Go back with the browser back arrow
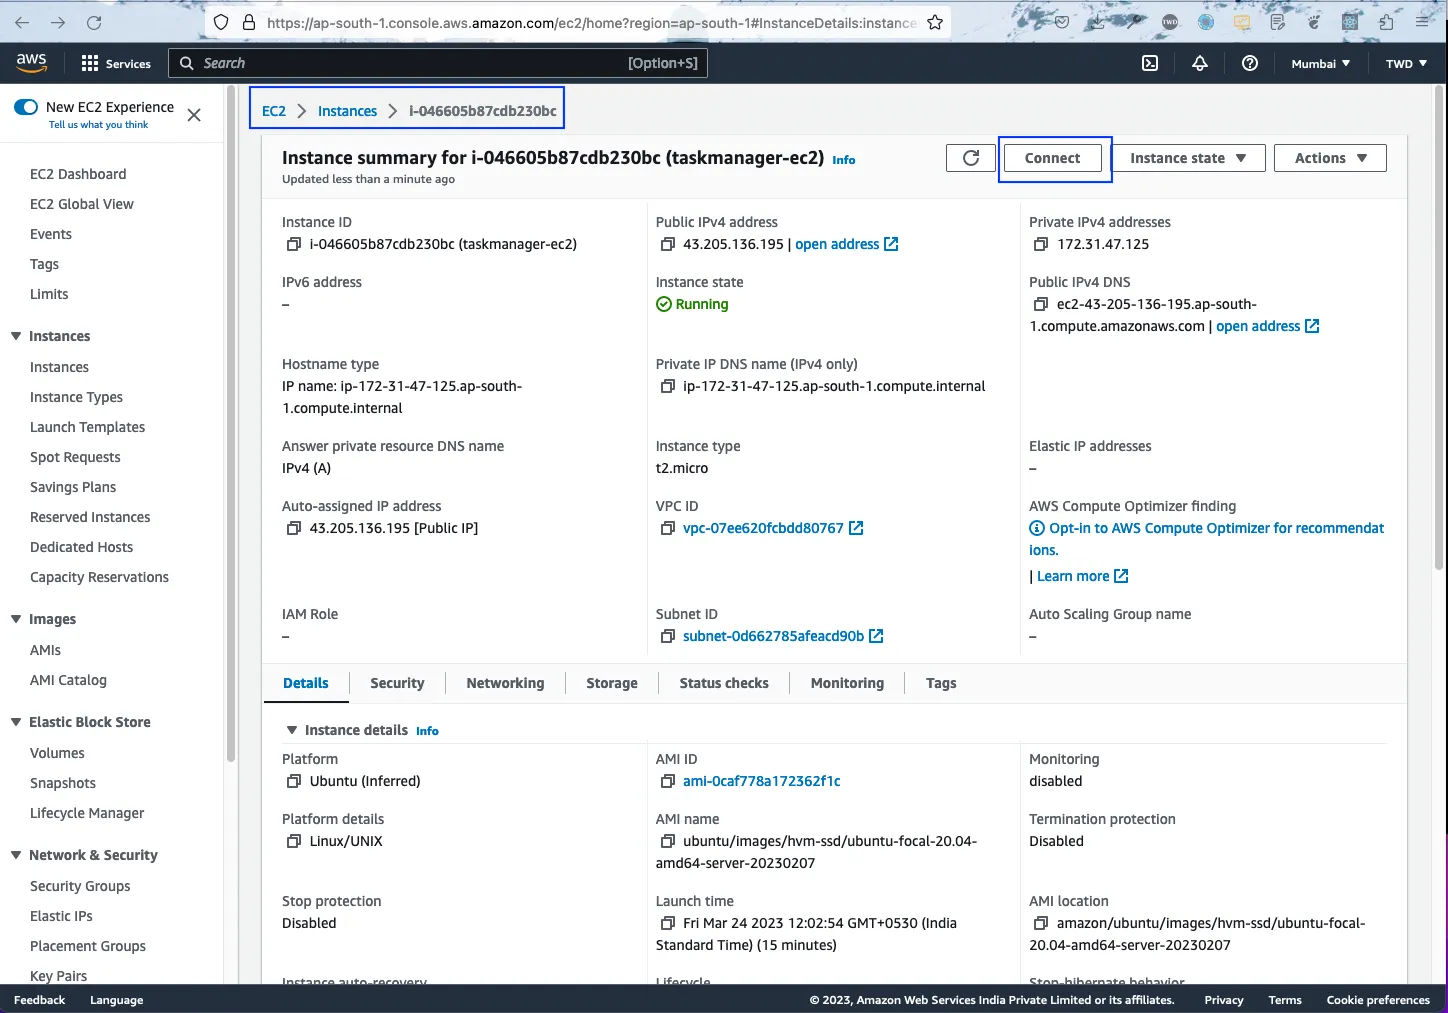The width and height of the screenshot is (1448, 1013). (x=22, y=22)
